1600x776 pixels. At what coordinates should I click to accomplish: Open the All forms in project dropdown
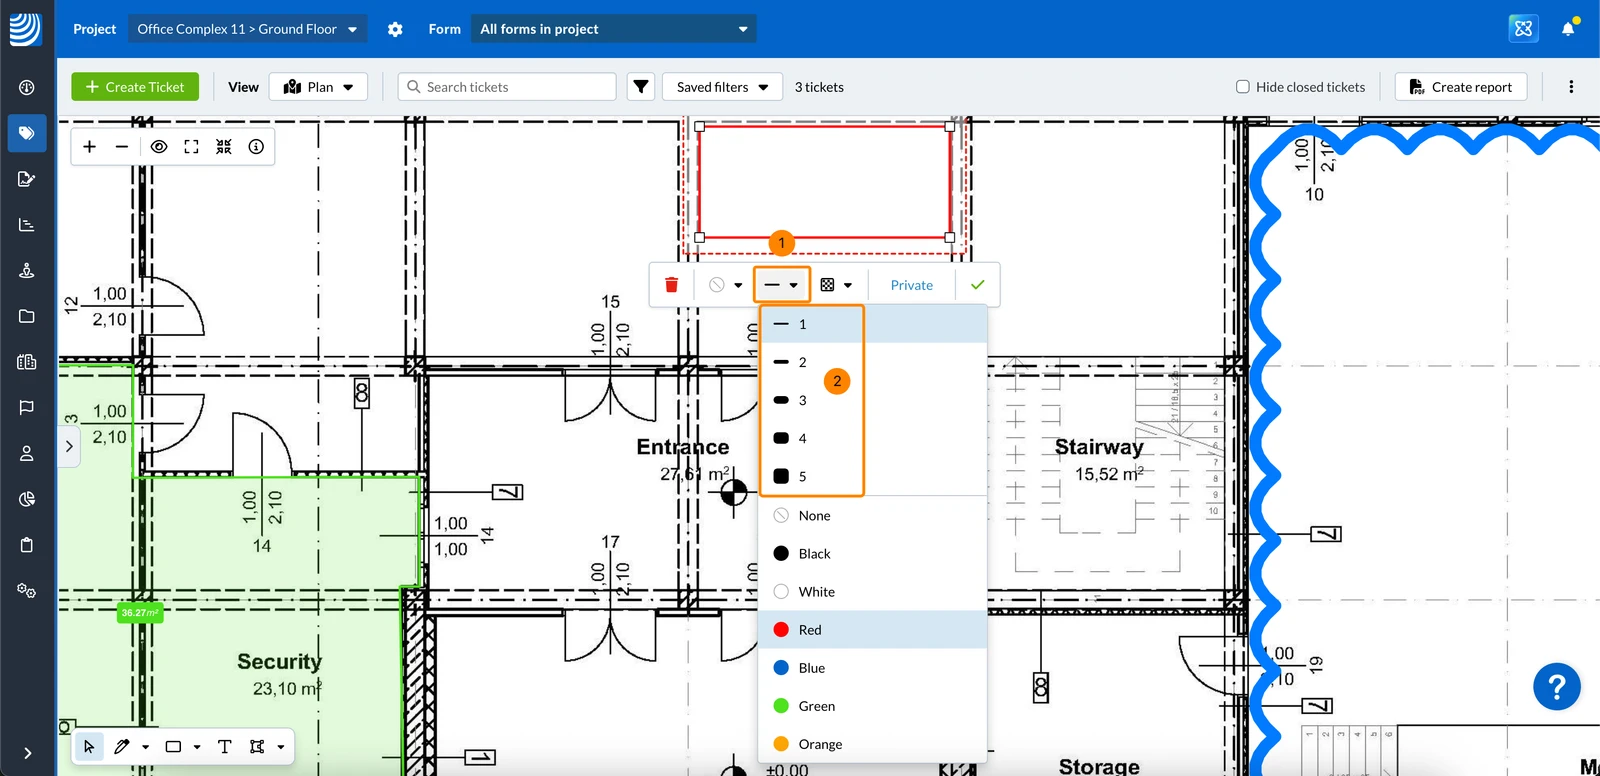tap(614, 29)
